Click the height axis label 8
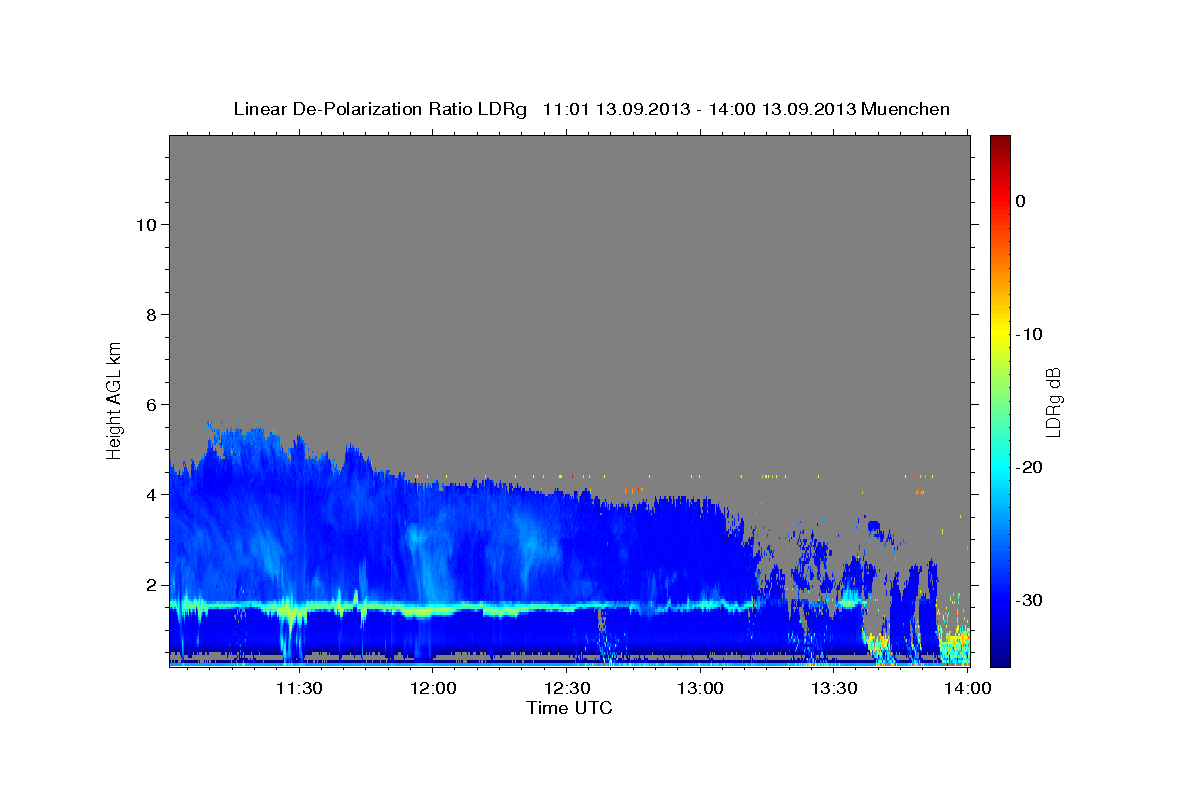1200x800 pixels. pos(151,314)
